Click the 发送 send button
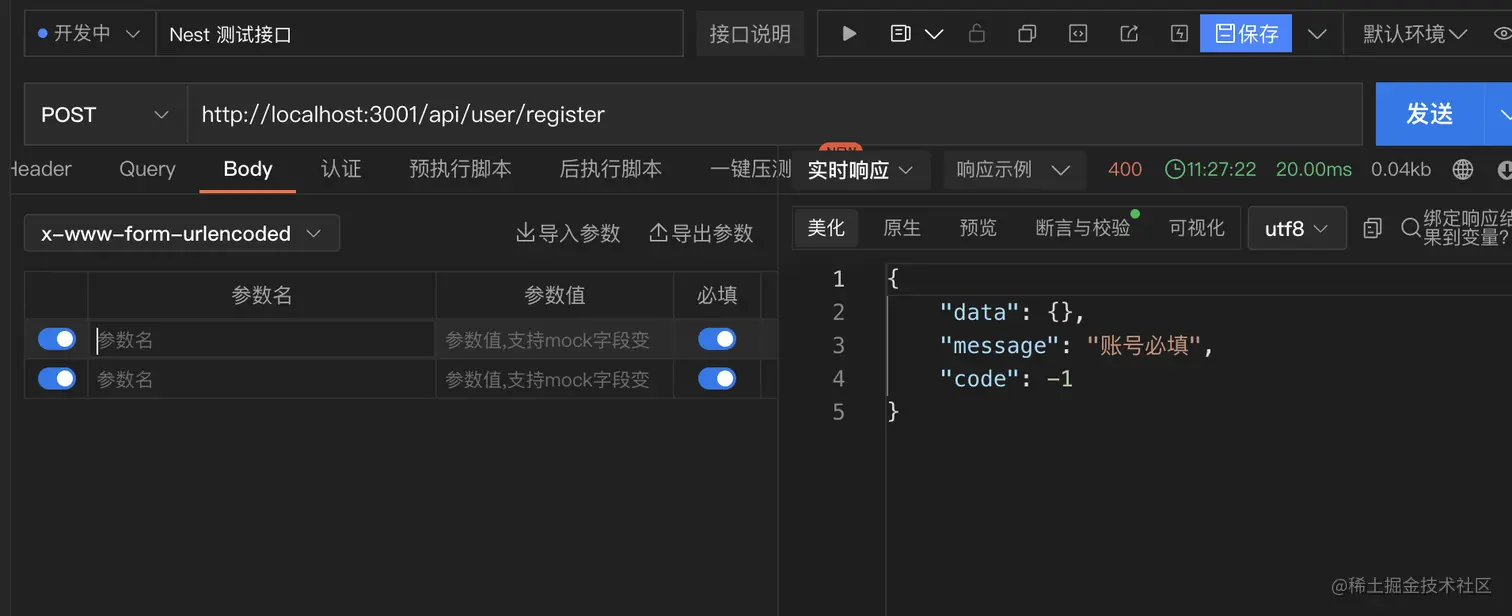The height and width of the screenshot is (616, 1512). (x=1430, y=114)
